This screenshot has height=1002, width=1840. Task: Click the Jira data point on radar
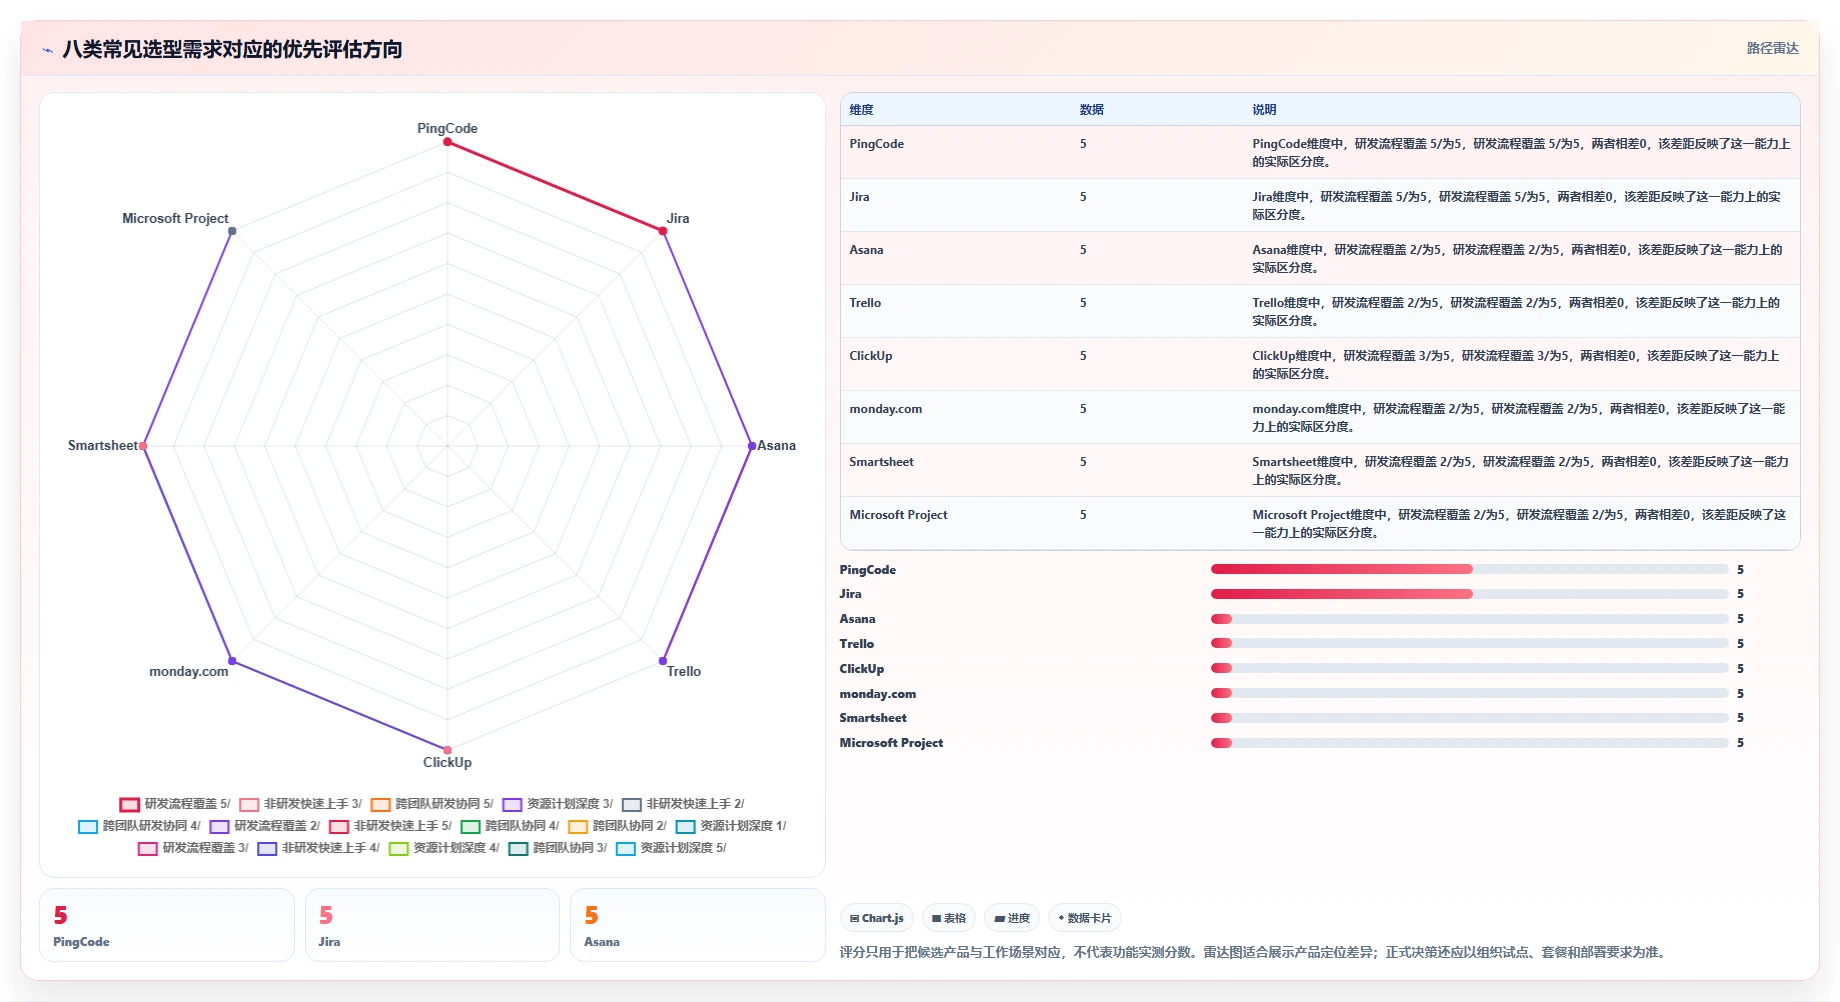[663, 231]
